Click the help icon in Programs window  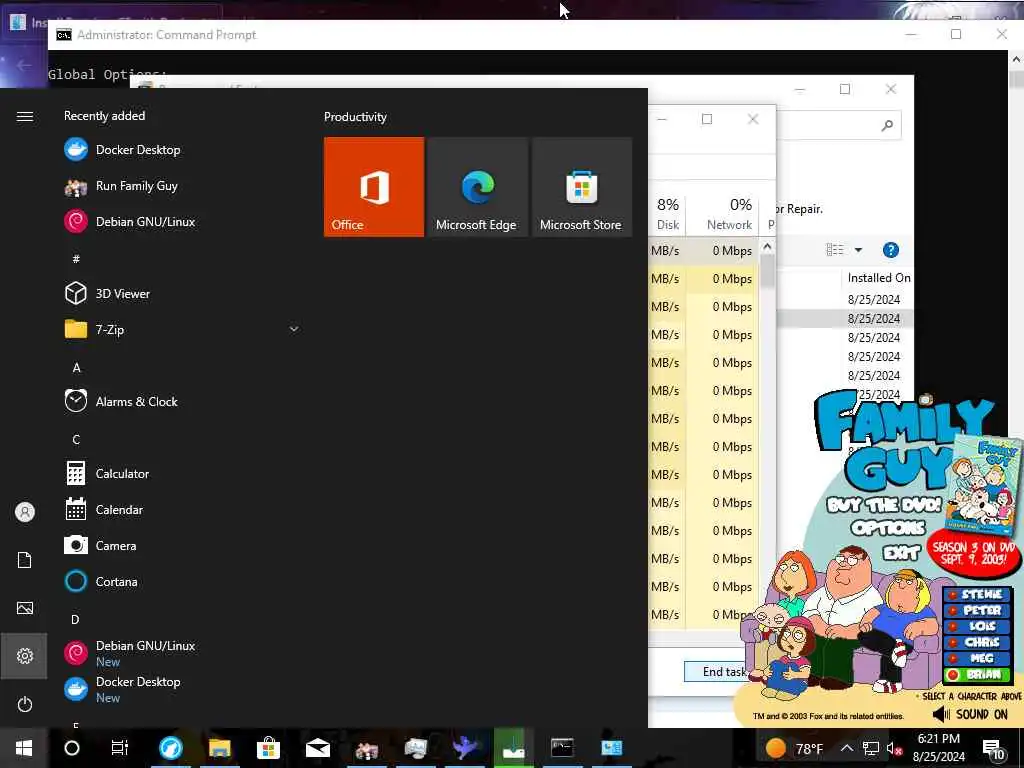pos(890,249)
